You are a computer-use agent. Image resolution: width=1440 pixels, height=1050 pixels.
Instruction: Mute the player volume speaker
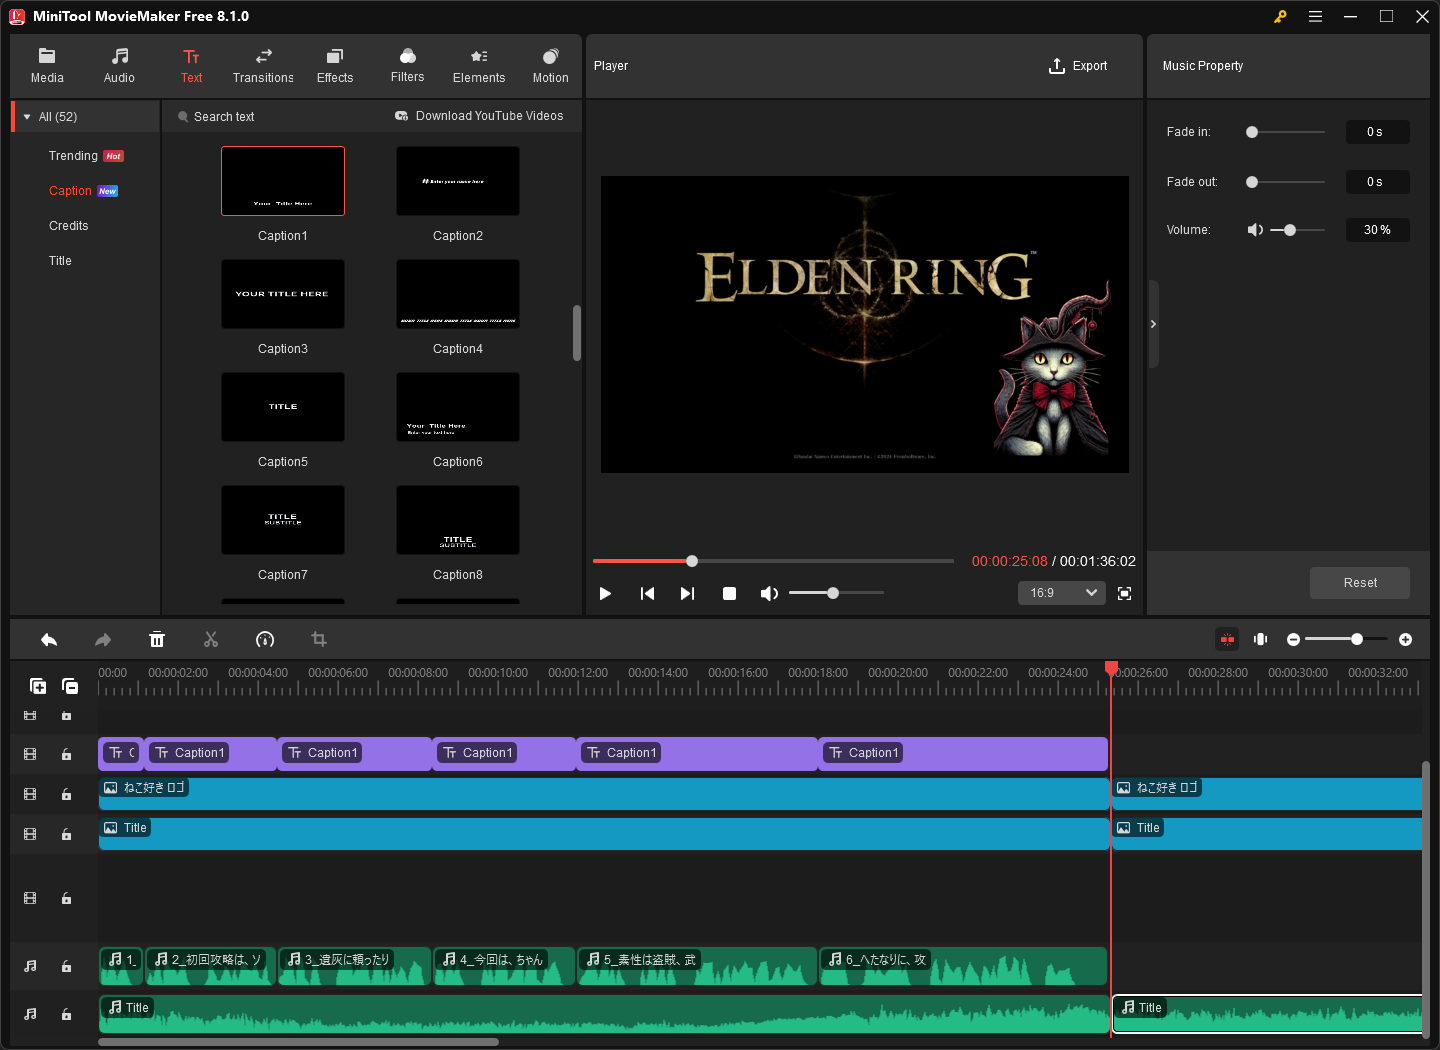pos(769,594)
